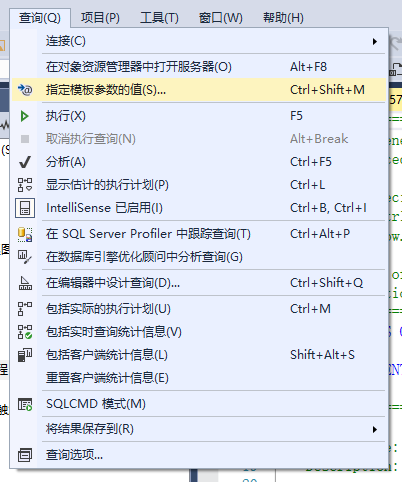Toggle 包括实时查询统计信息(V)
Image resolution: width=402 pixels, height=482 pixels.
199,332
